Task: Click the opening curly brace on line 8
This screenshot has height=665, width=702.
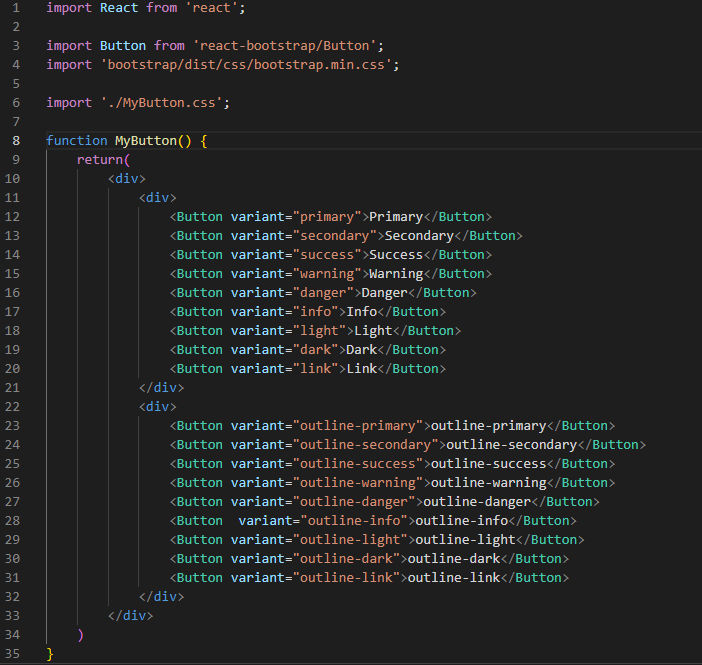Action: tap(204, 141)
